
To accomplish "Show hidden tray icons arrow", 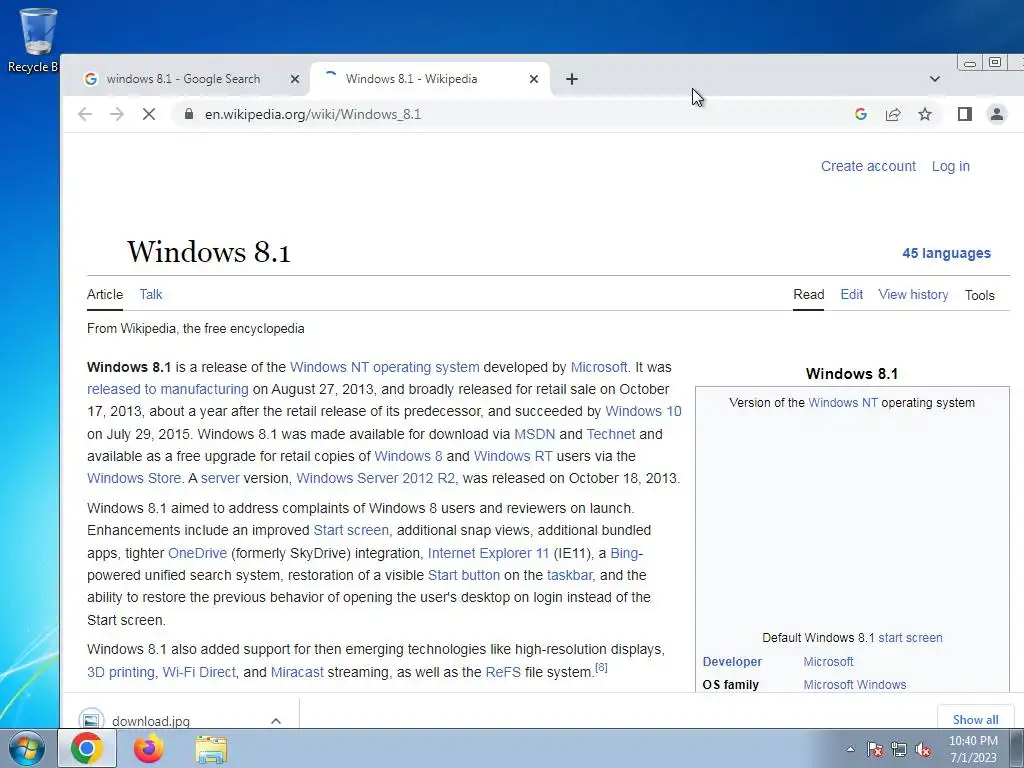I will click(850, 749).
